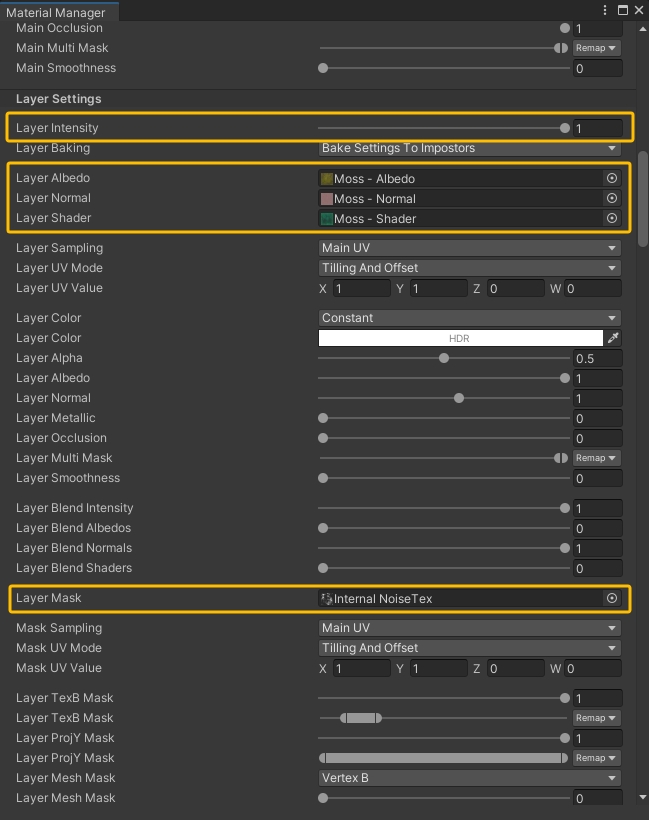
Task: Click the Layer Intensity slider handle
Action: [x=564, y=128]
